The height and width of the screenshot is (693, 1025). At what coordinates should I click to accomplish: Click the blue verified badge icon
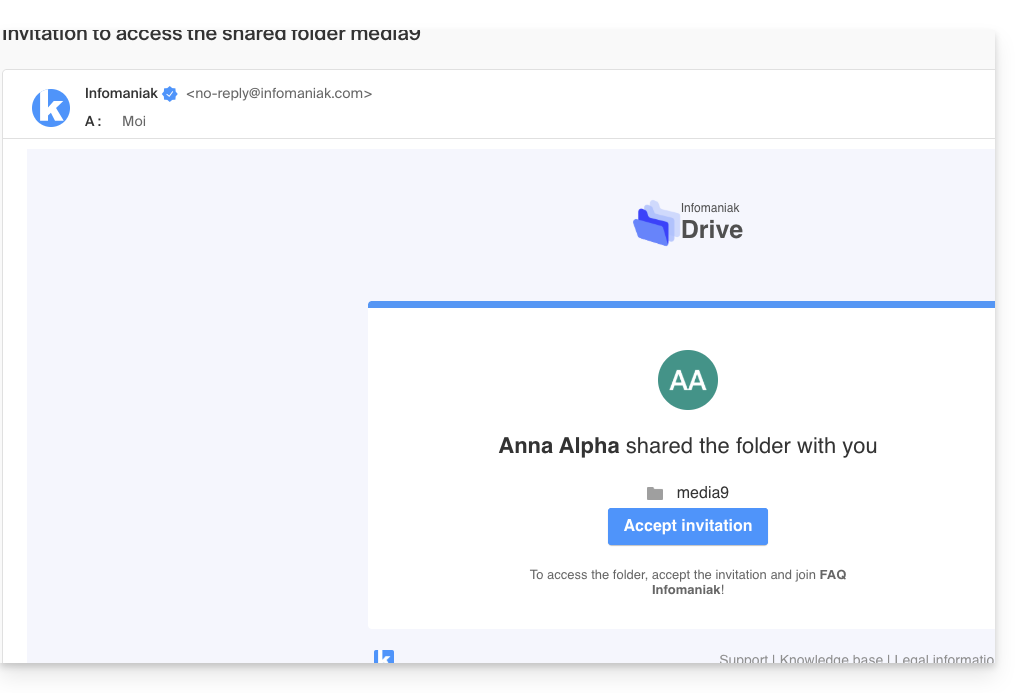pos(170,94)
